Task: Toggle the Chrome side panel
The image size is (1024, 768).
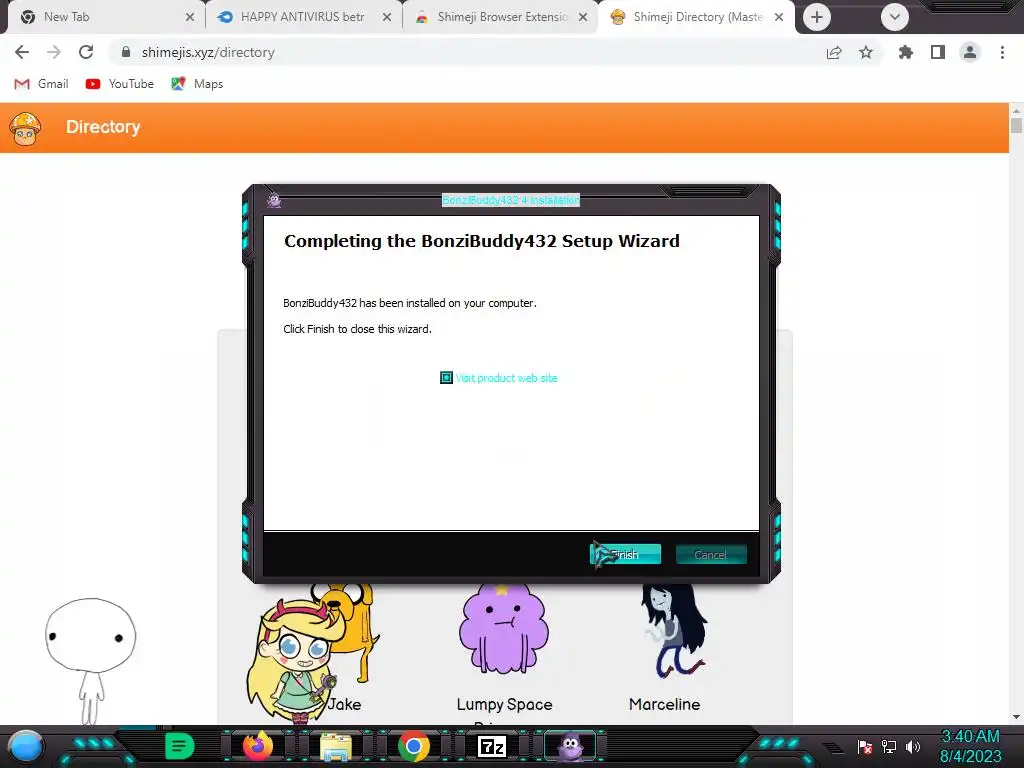Action: pyautogui.click(x=938, y=52)
